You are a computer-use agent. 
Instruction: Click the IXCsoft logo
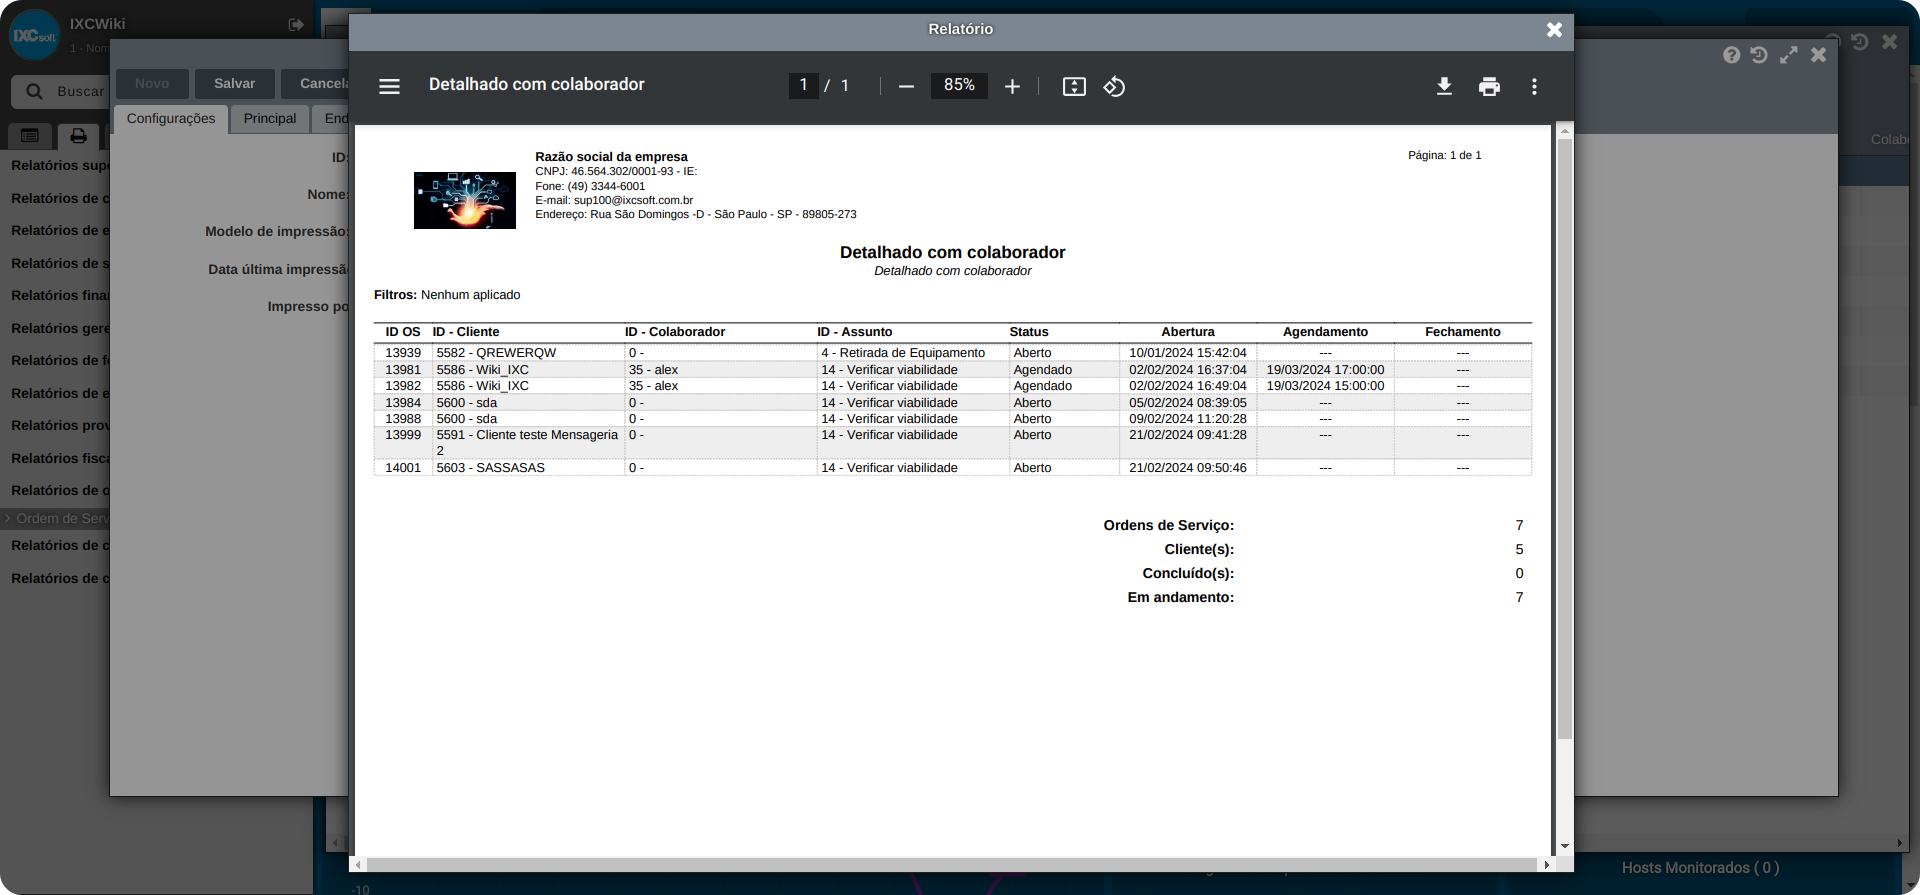point(35,35)
